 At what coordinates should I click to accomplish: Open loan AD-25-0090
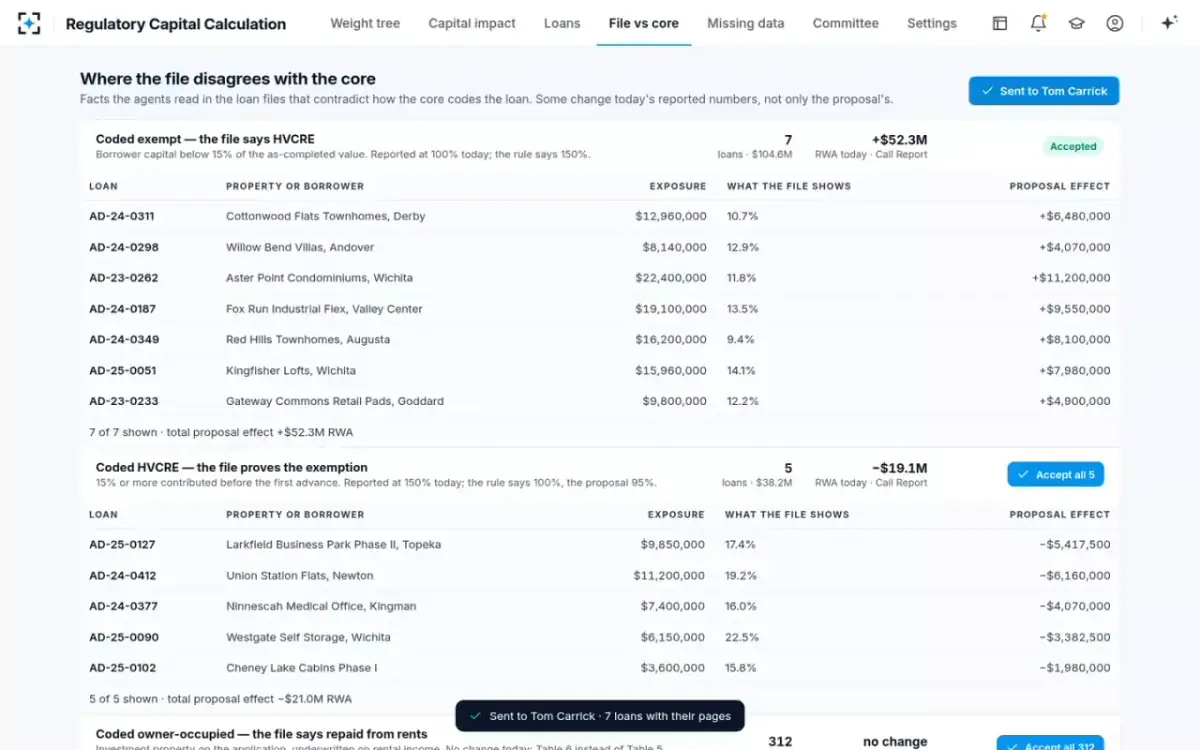(x=124, y=637)
